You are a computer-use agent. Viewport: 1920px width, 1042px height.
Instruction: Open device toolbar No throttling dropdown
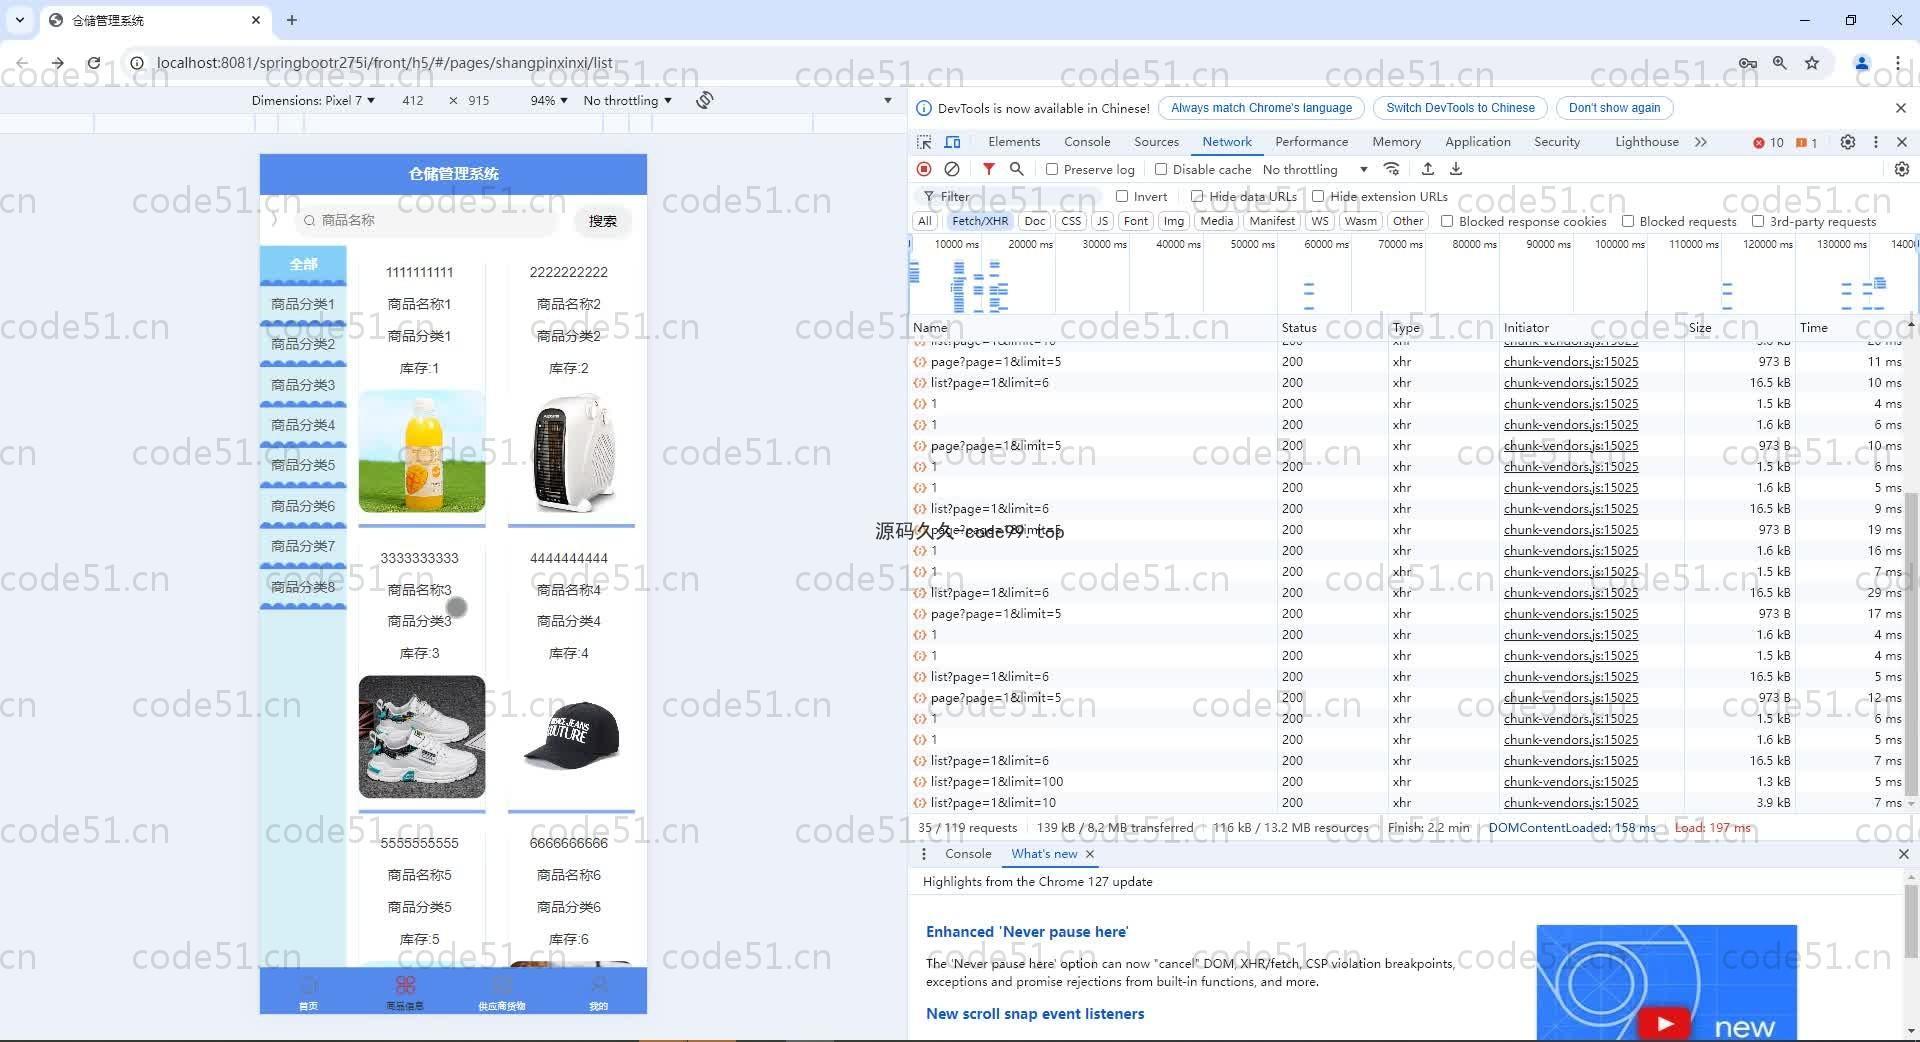pyautogui.click(x=627, y=100)
